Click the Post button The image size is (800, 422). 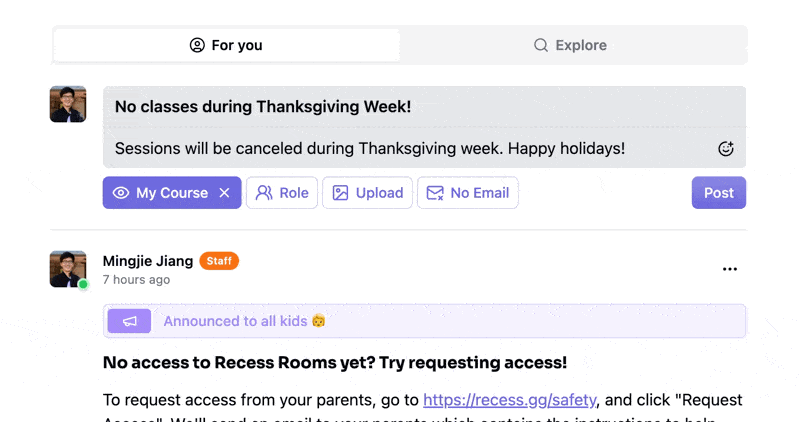tap(718, 193)
